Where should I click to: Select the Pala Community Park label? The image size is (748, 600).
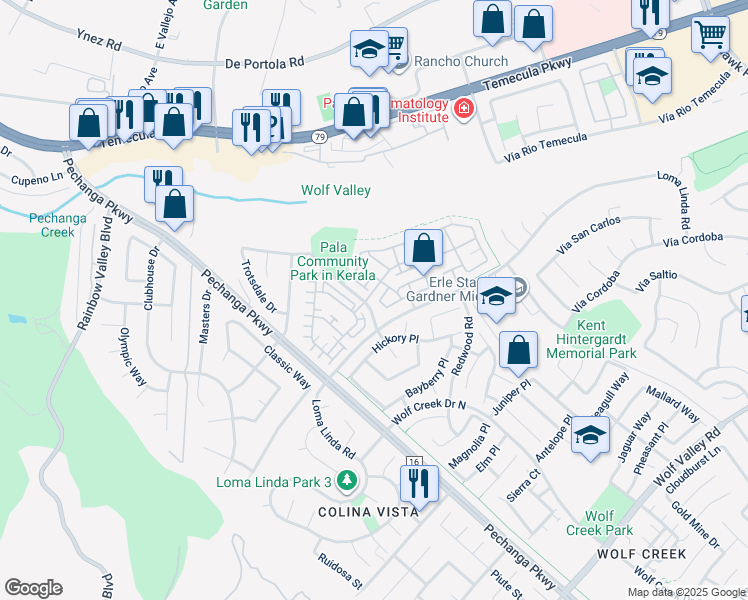[x=333, y=261]
